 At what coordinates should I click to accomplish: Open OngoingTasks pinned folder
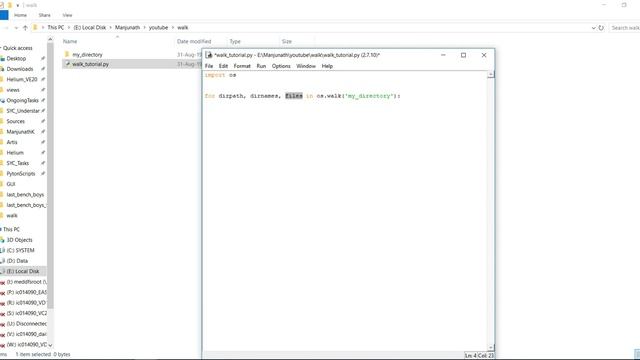[22, 100]
